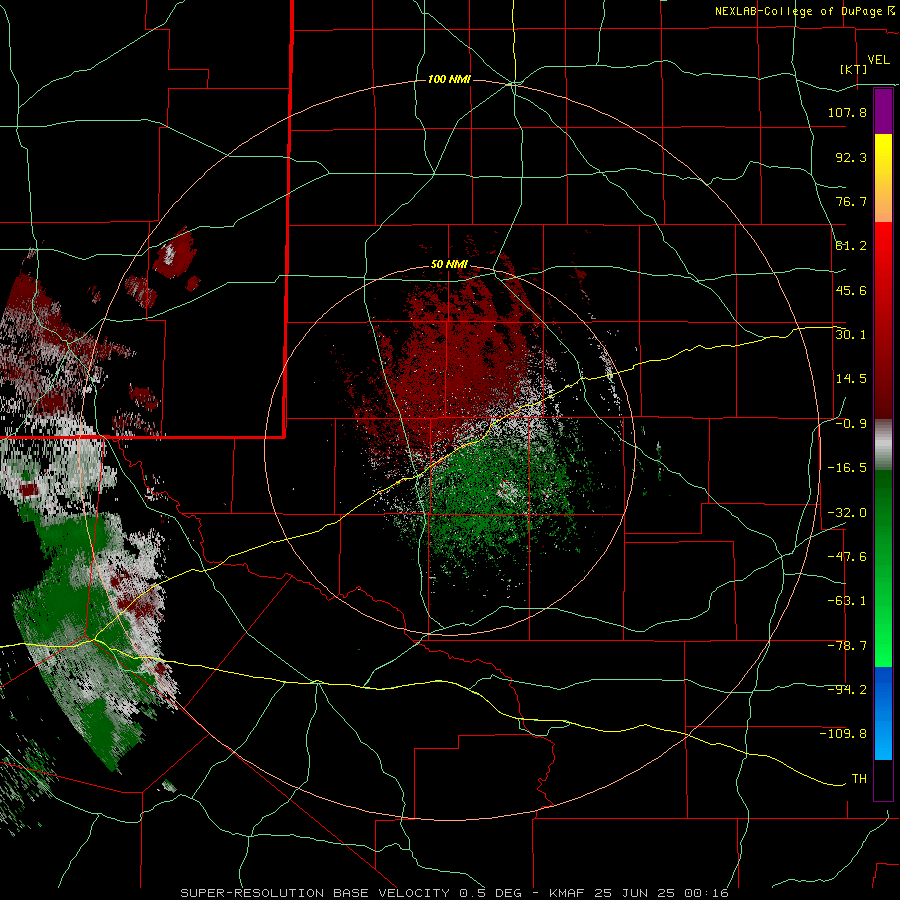The image size is (900, 900).
Task: Pick the red segment of the velocity scale
Action: 883,320
